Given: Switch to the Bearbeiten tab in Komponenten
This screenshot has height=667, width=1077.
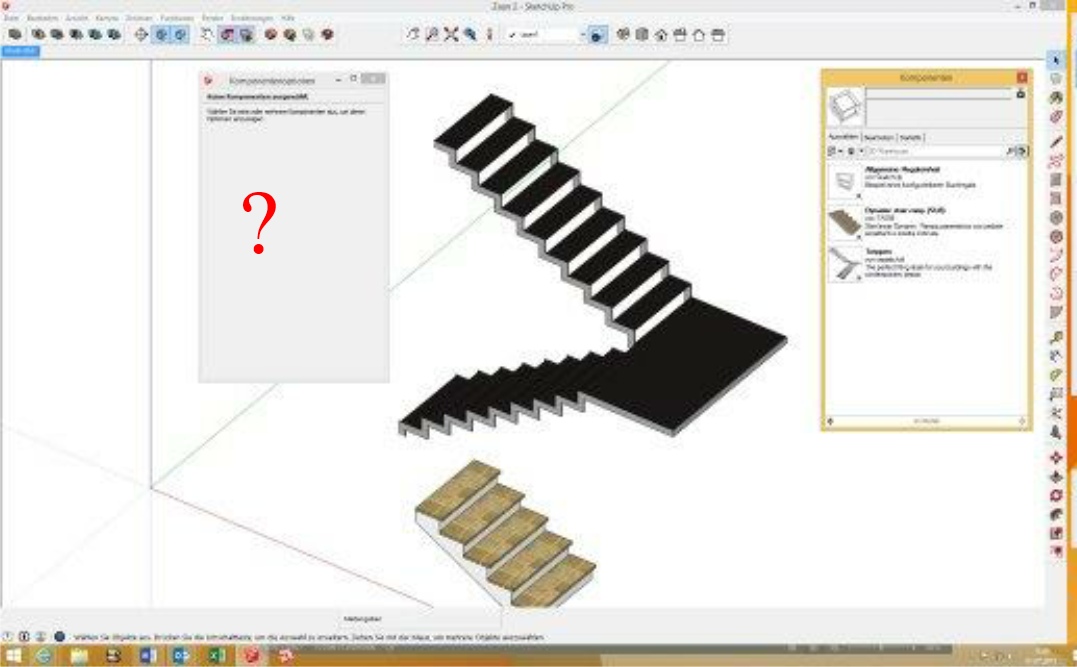Looking at the screenshot, I should tap(878, 137).
